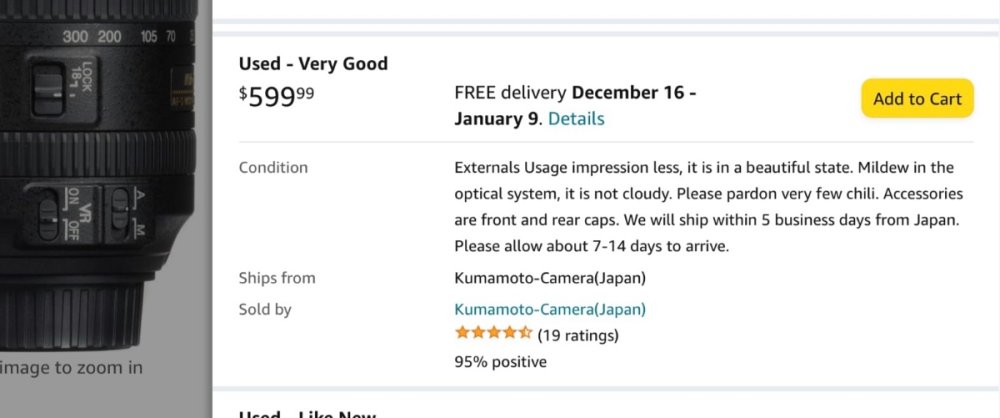Click the Ships from label
Image resolution: width=1000 pixels, height=418 pixels.
tap(277, 278)
